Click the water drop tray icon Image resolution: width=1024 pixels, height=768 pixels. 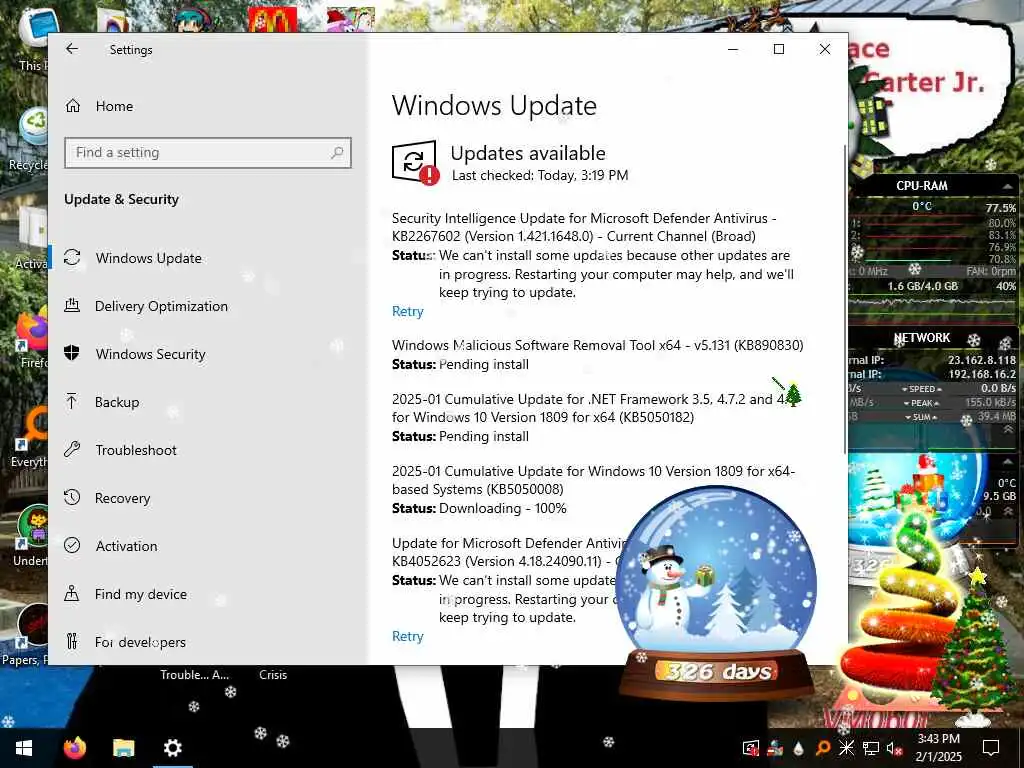point(798,748)
